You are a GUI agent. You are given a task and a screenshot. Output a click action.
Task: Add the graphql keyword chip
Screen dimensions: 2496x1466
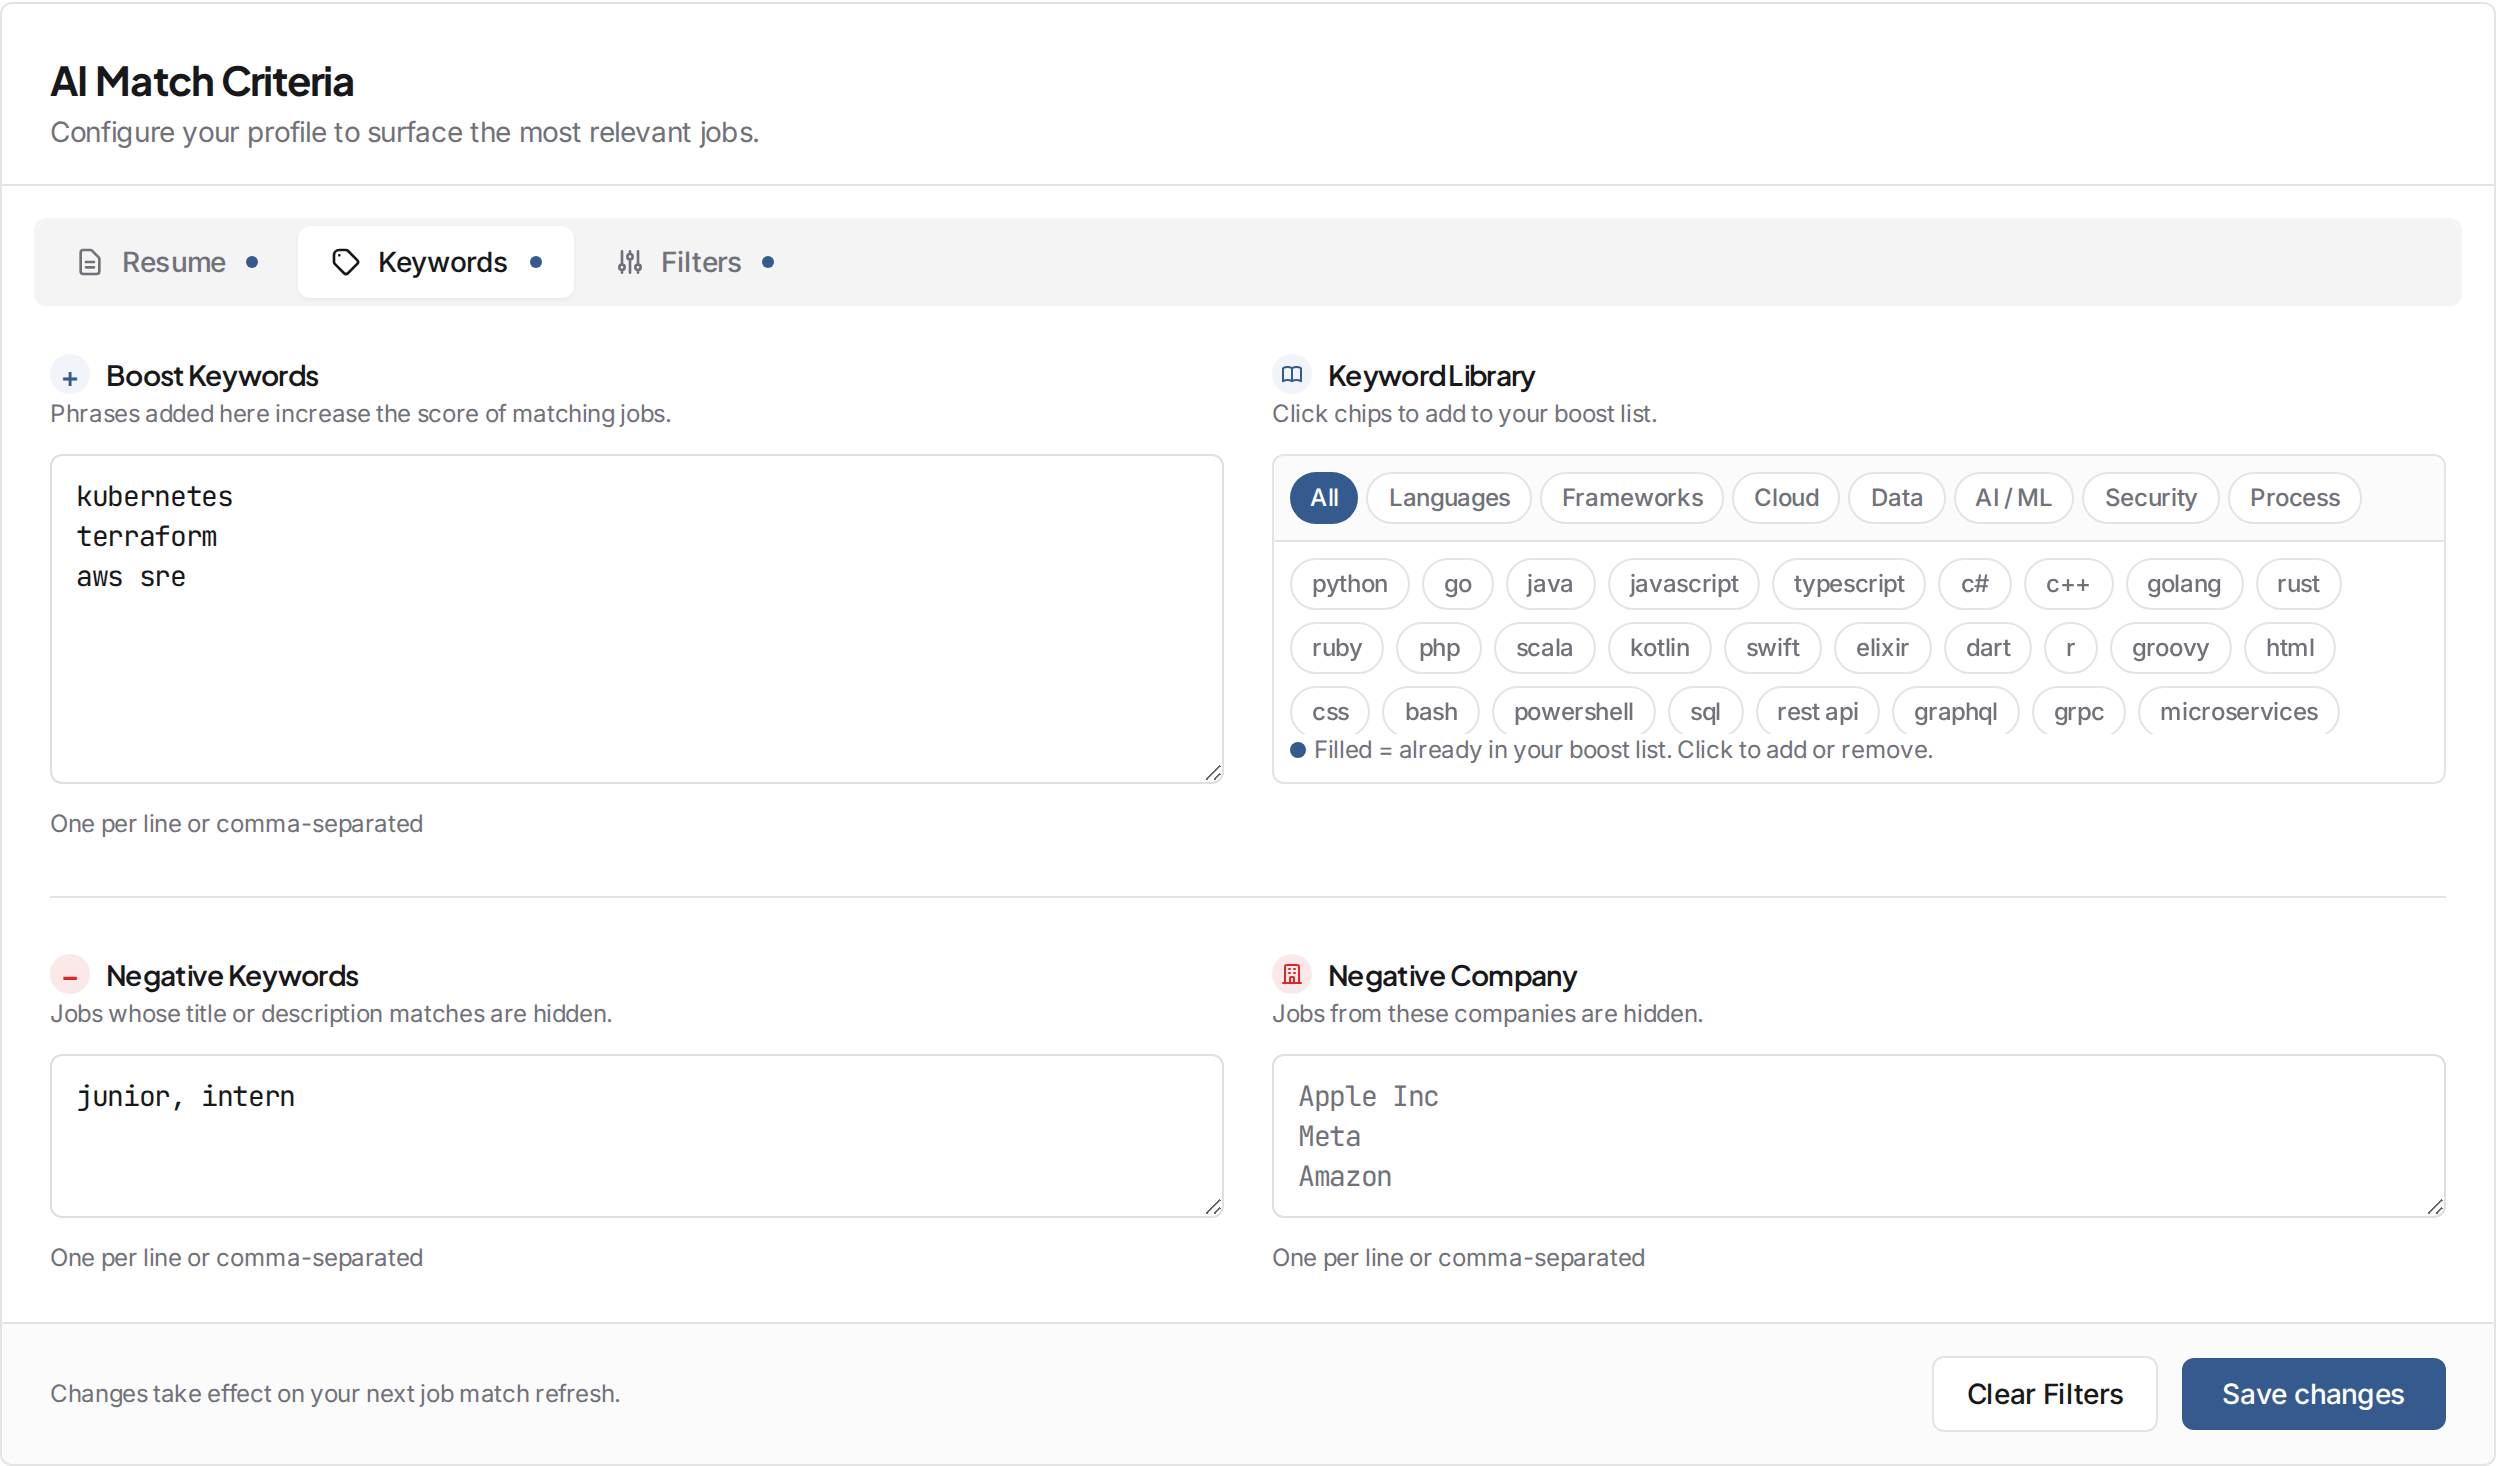tap(1955, 711)
